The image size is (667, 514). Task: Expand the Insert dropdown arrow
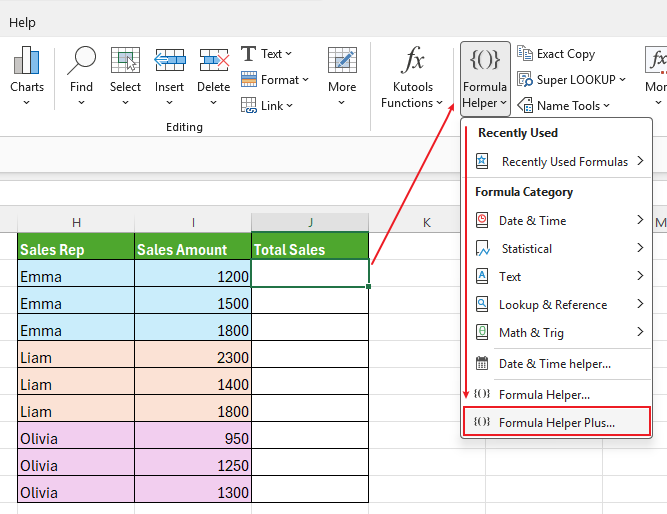click(169, 103)
